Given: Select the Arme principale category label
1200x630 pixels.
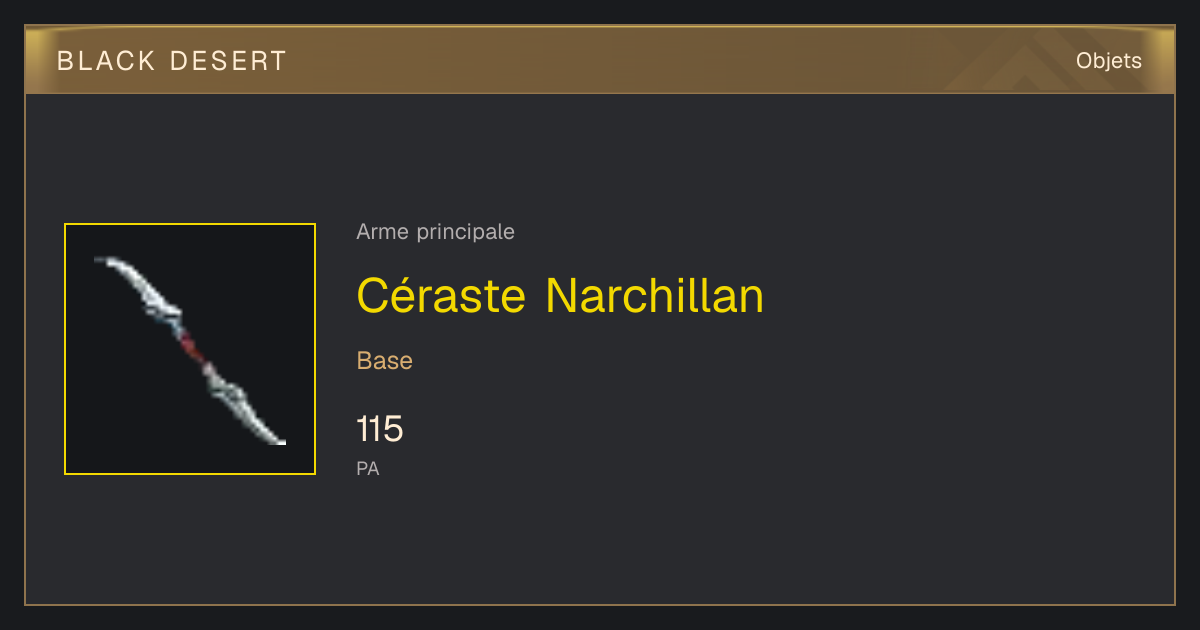Looking at the screenshot, I should pos(436,232).
